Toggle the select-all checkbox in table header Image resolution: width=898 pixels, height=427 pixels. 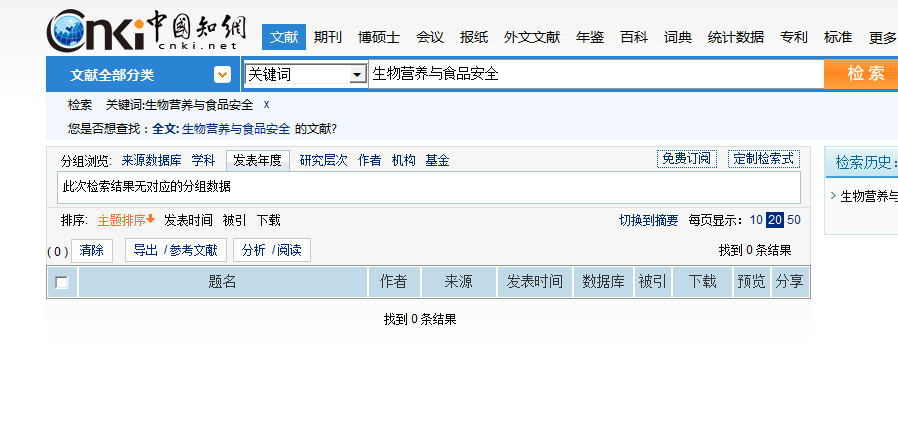click(61, 282)
